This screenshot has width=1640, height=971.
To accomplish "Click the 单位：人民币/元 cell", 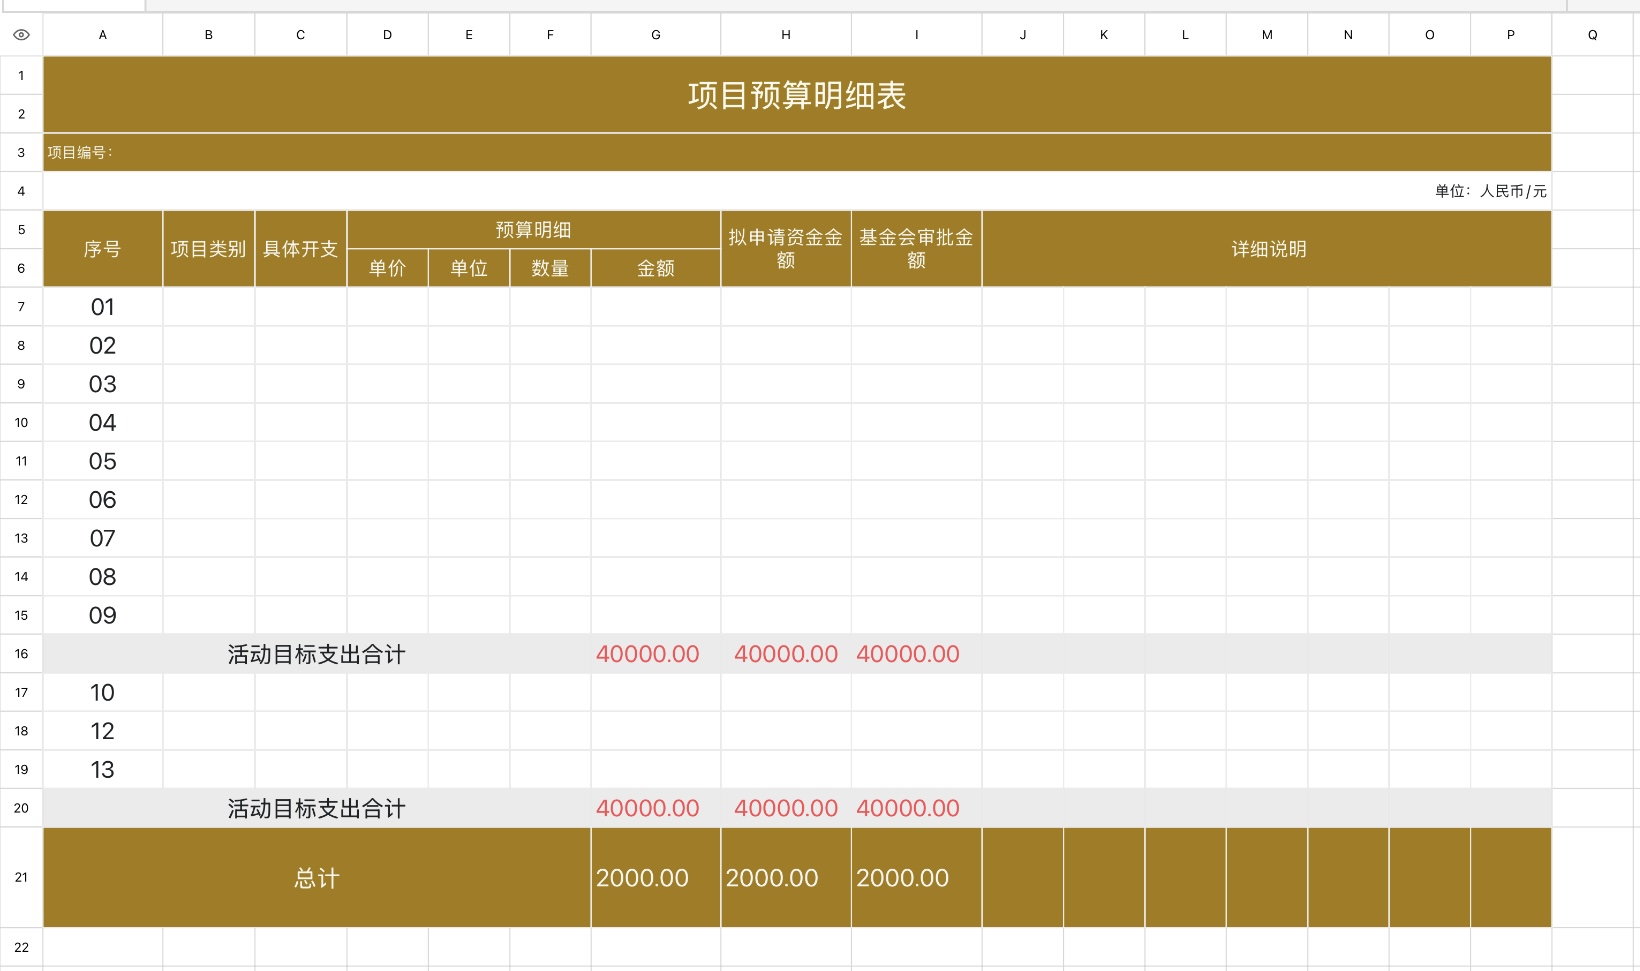I will (1491, 190).
